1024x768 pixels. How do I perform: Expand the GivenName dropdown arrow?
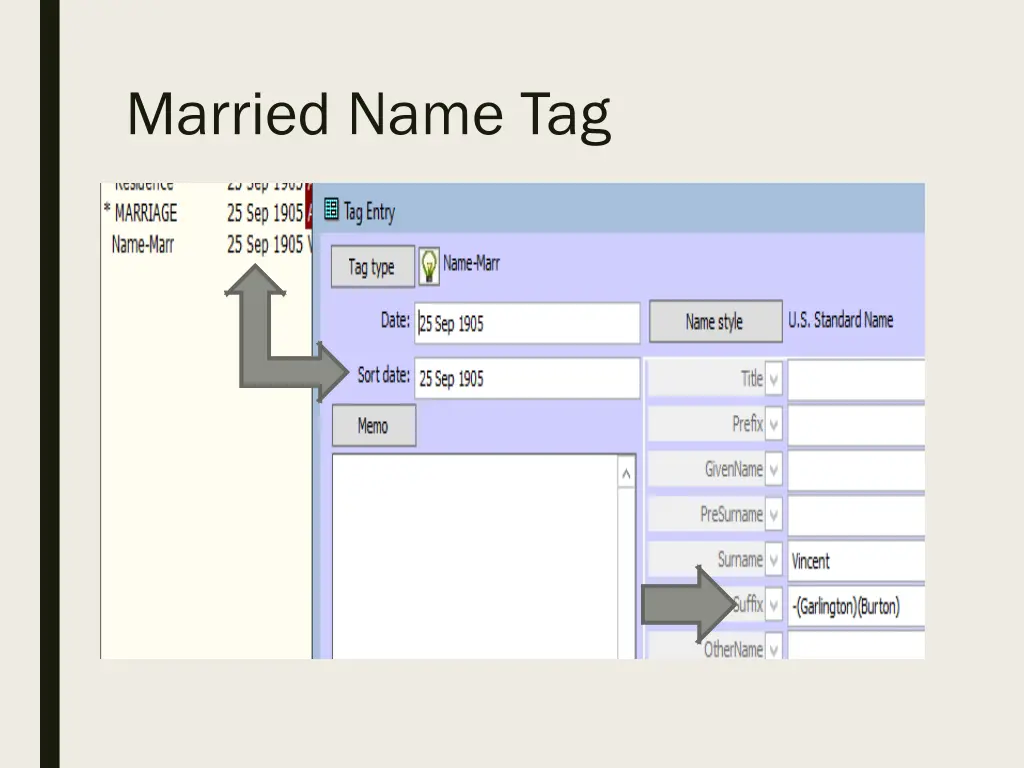coord(775,469)
